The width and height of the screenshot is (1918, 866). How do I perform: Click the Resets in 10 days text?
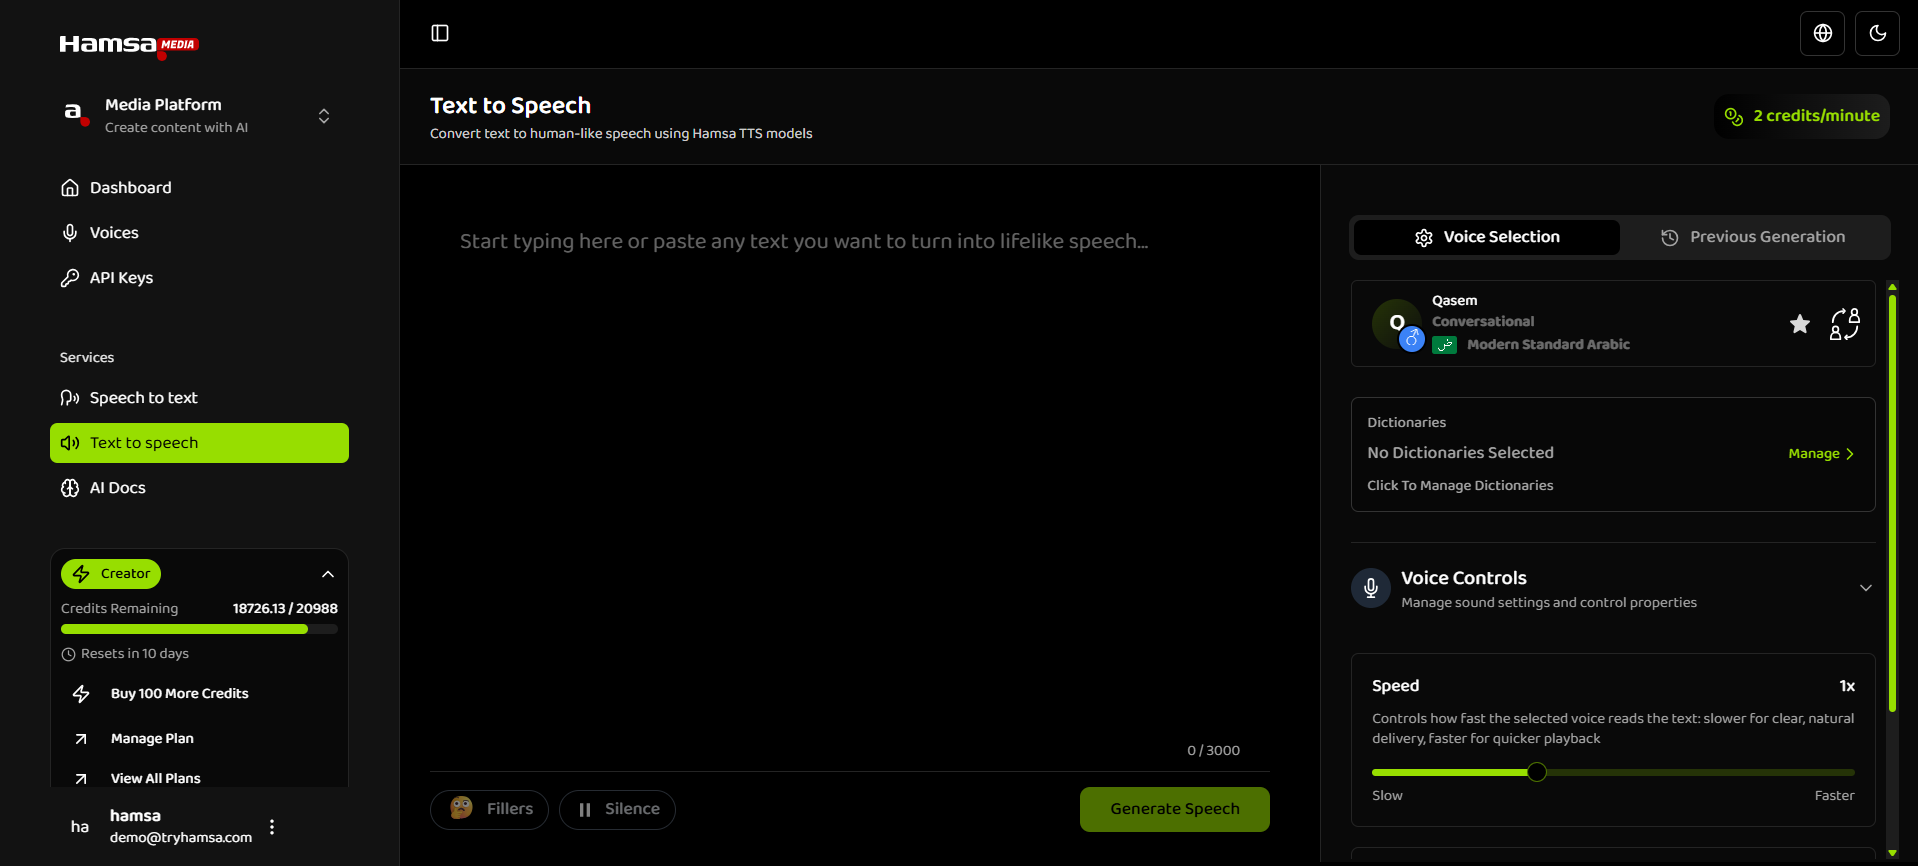click(x=135, y=654)
